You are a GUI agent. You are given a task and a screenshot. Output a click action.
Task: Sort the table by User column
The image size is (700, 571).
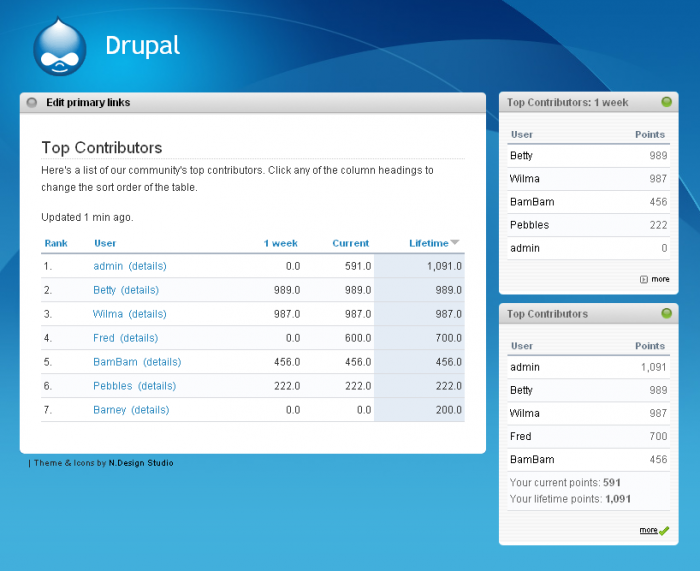click(105, 243)
